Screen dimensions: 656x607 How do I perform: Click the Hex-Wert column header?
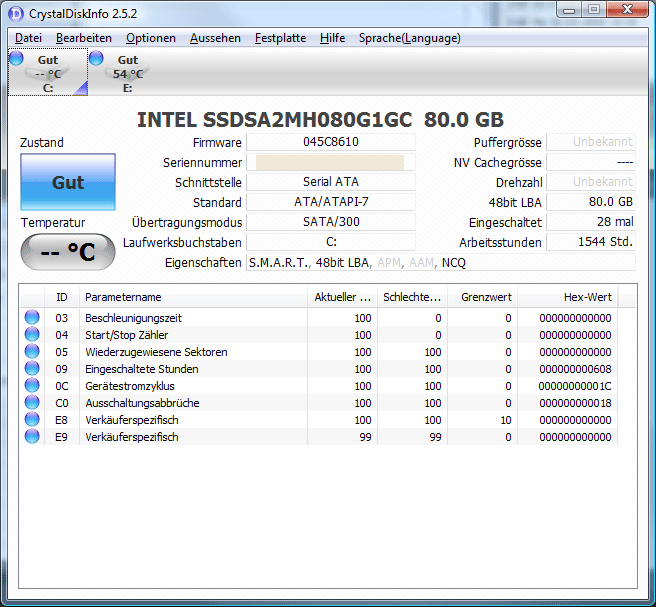pos(568,297)
